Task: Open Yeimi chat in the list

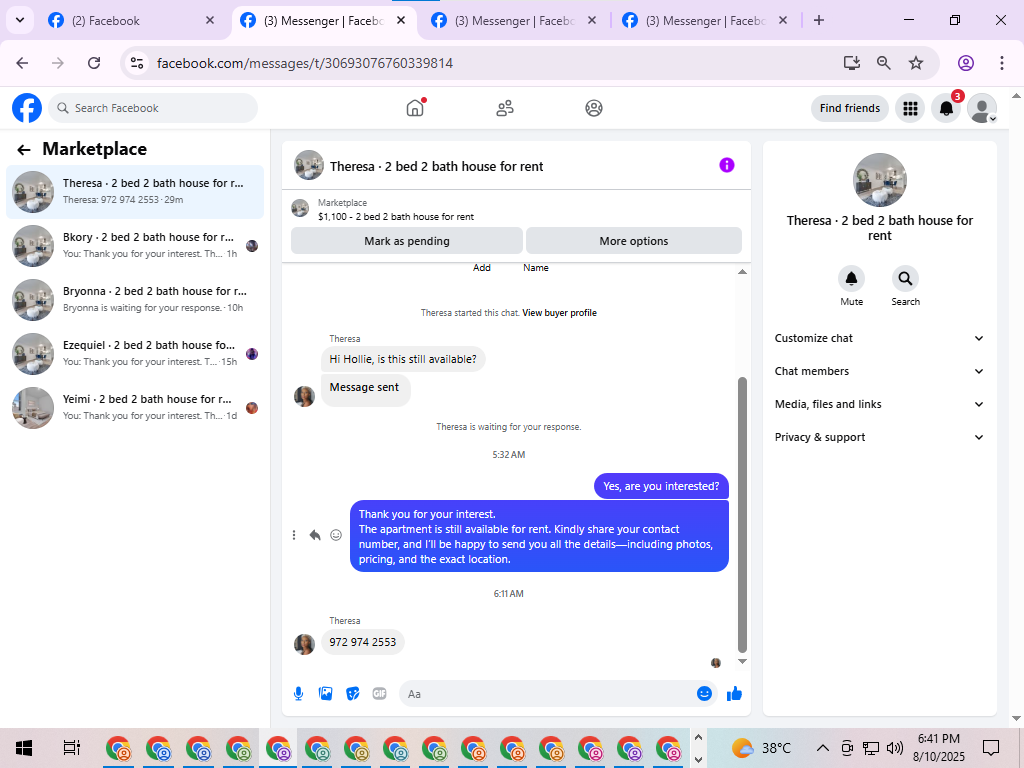Action: 135,408
